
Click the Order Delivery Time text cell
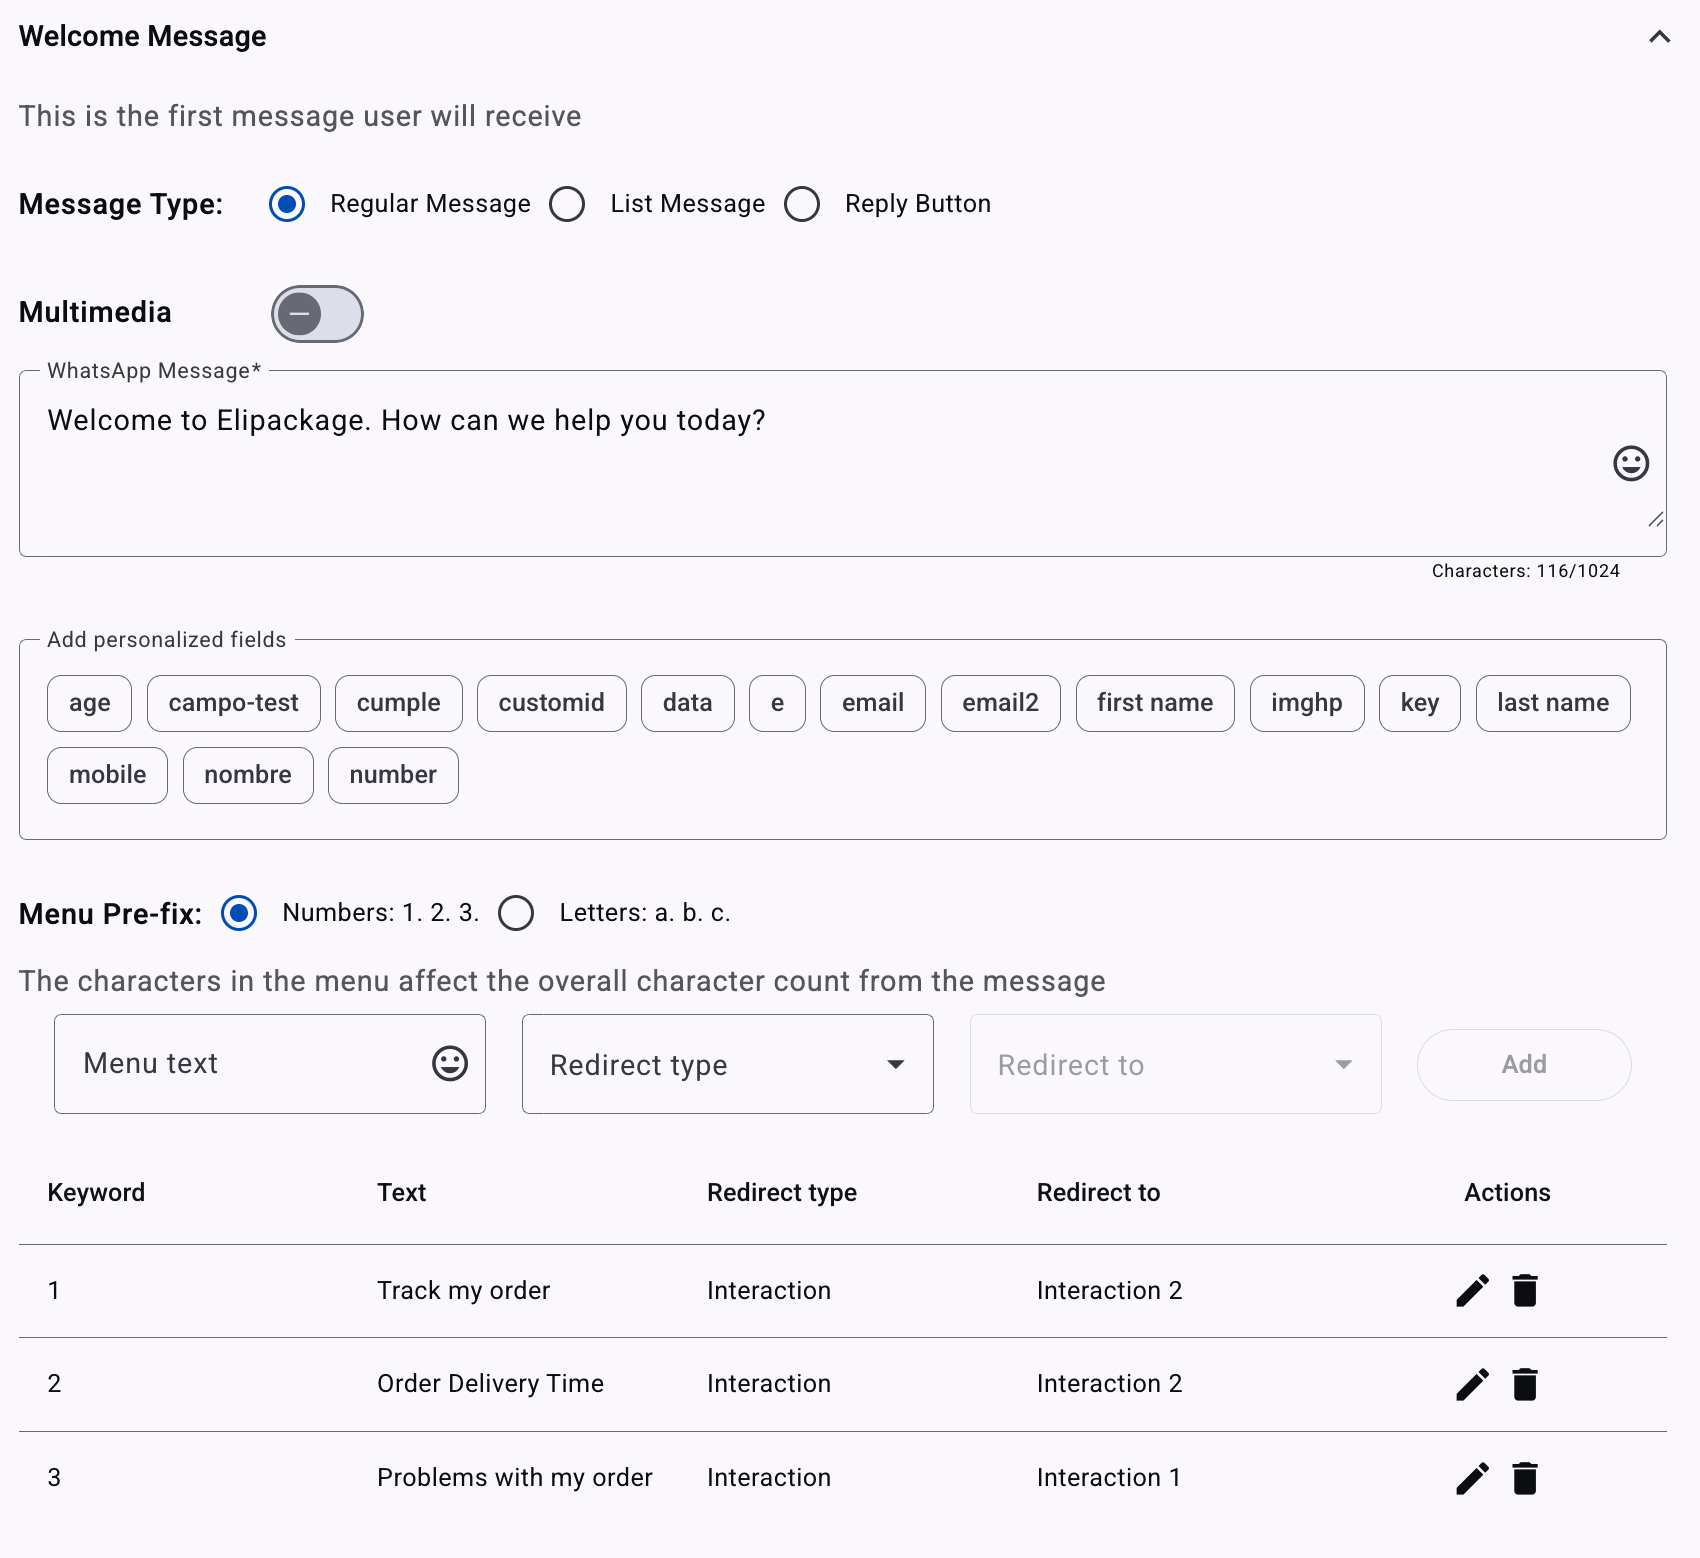click(x=491, y=1384)
